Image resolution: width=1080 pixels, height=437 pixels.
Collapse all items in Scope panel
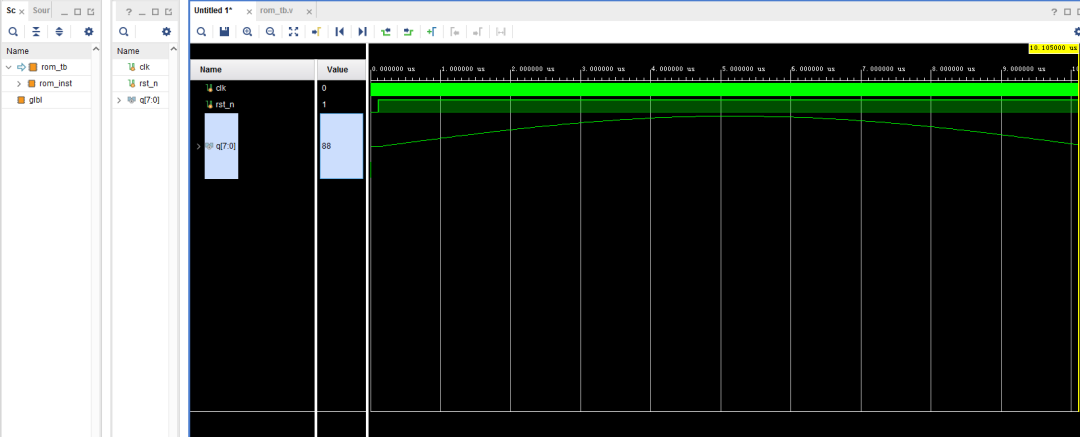[x=36, y=32]
